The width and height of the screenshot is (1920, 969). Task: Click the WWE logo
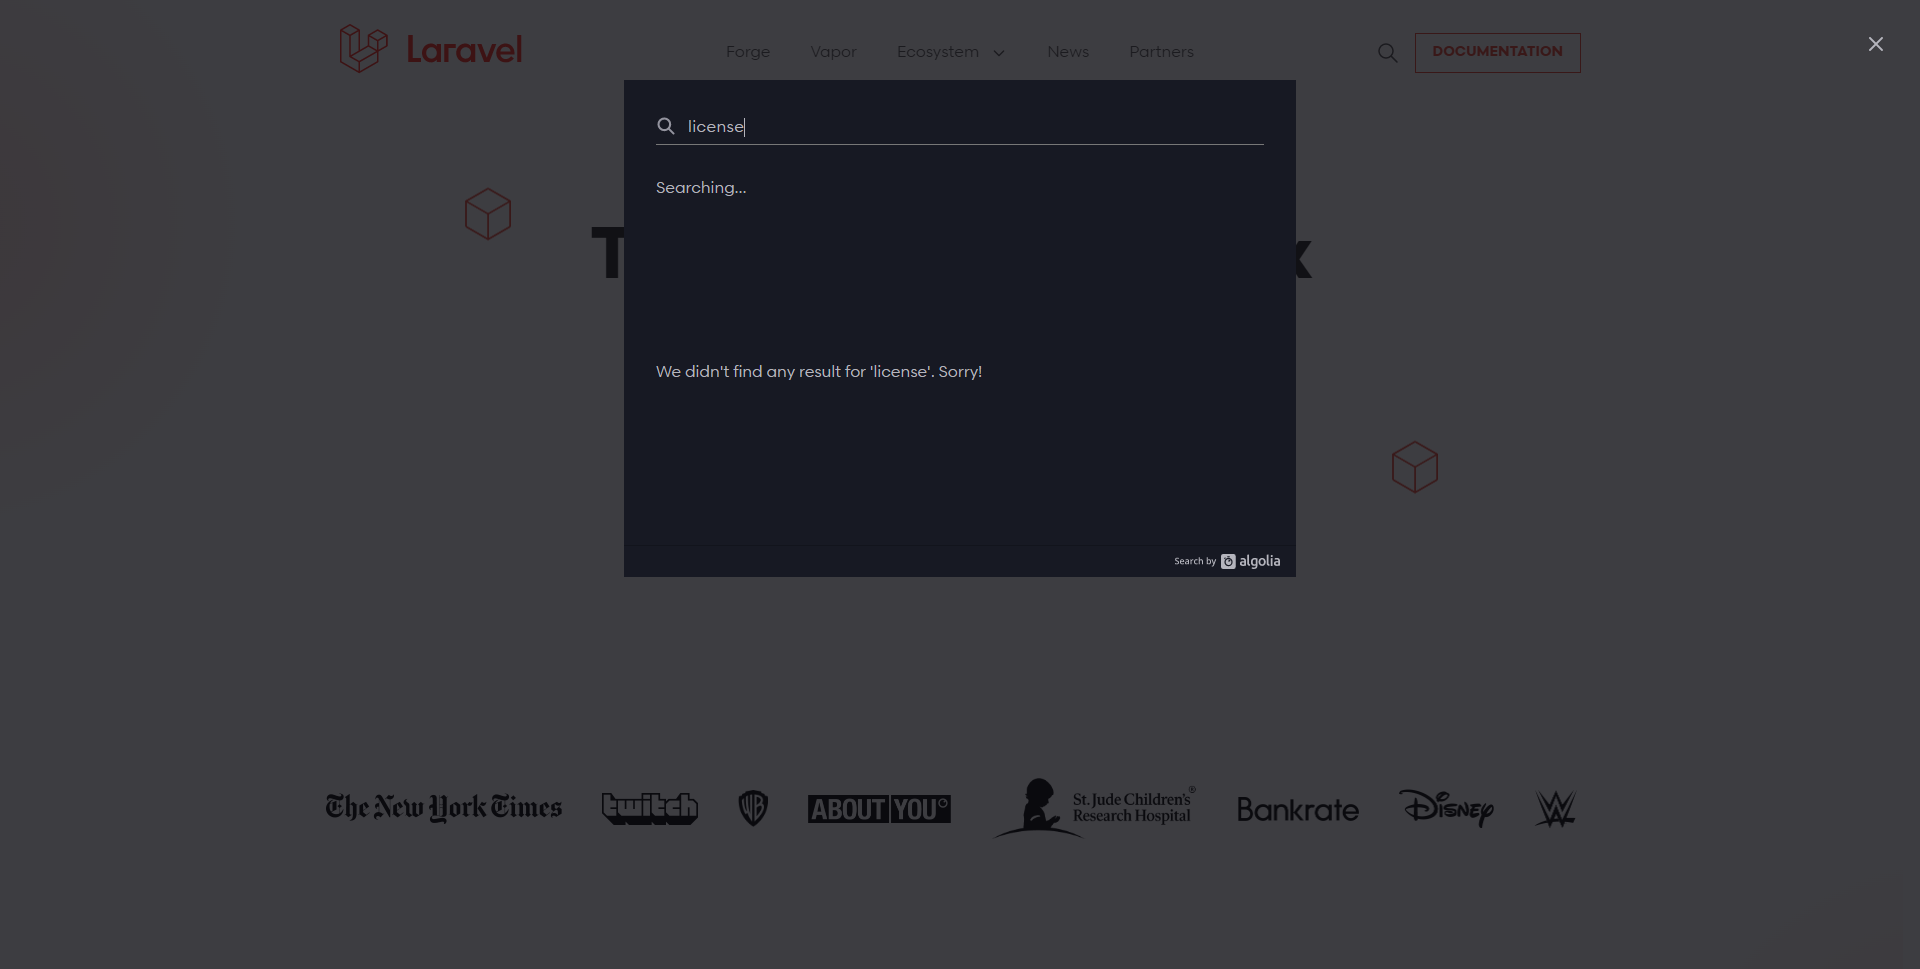tap(1555, 808)
